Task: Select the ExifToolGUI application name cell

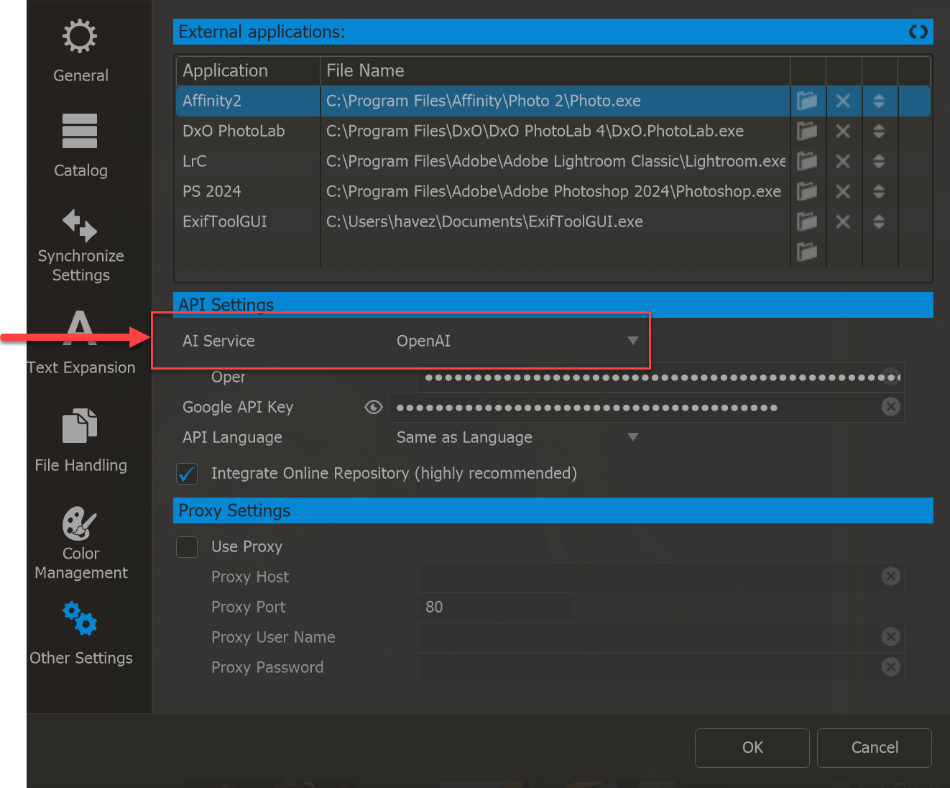Action: coord(248,222)
